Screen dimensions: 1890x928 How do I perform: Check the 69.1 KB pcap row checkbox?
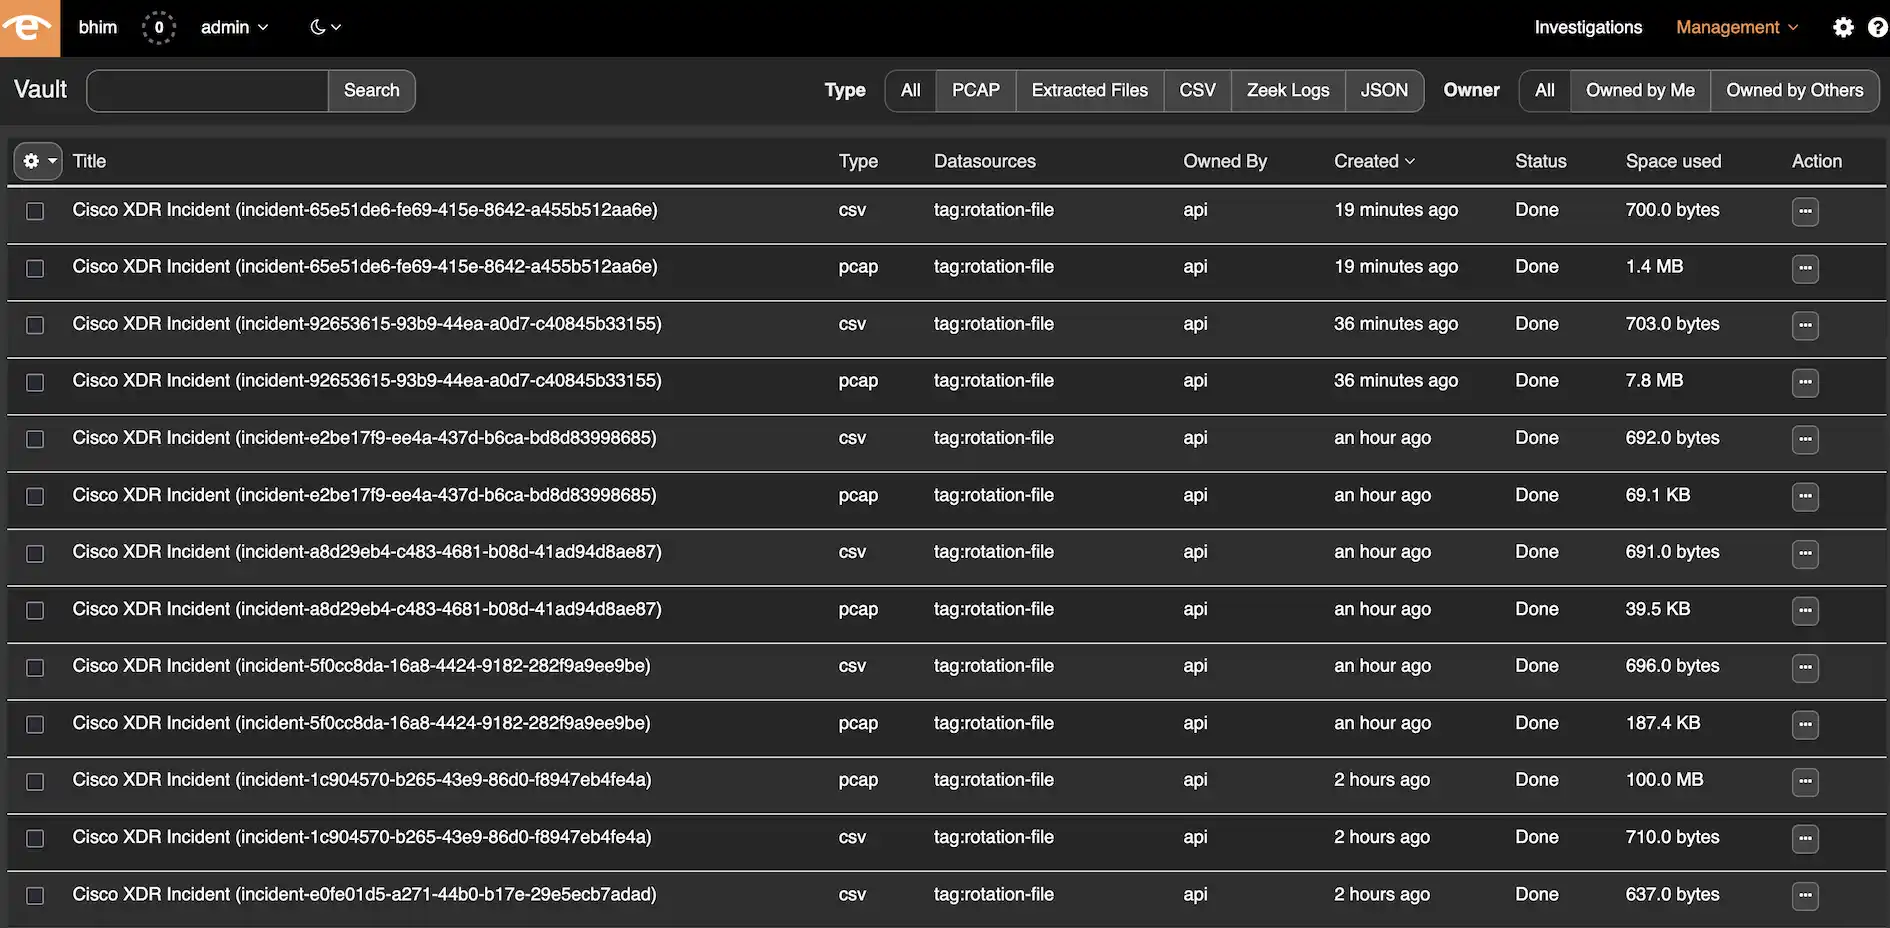(x=35, y=496)
